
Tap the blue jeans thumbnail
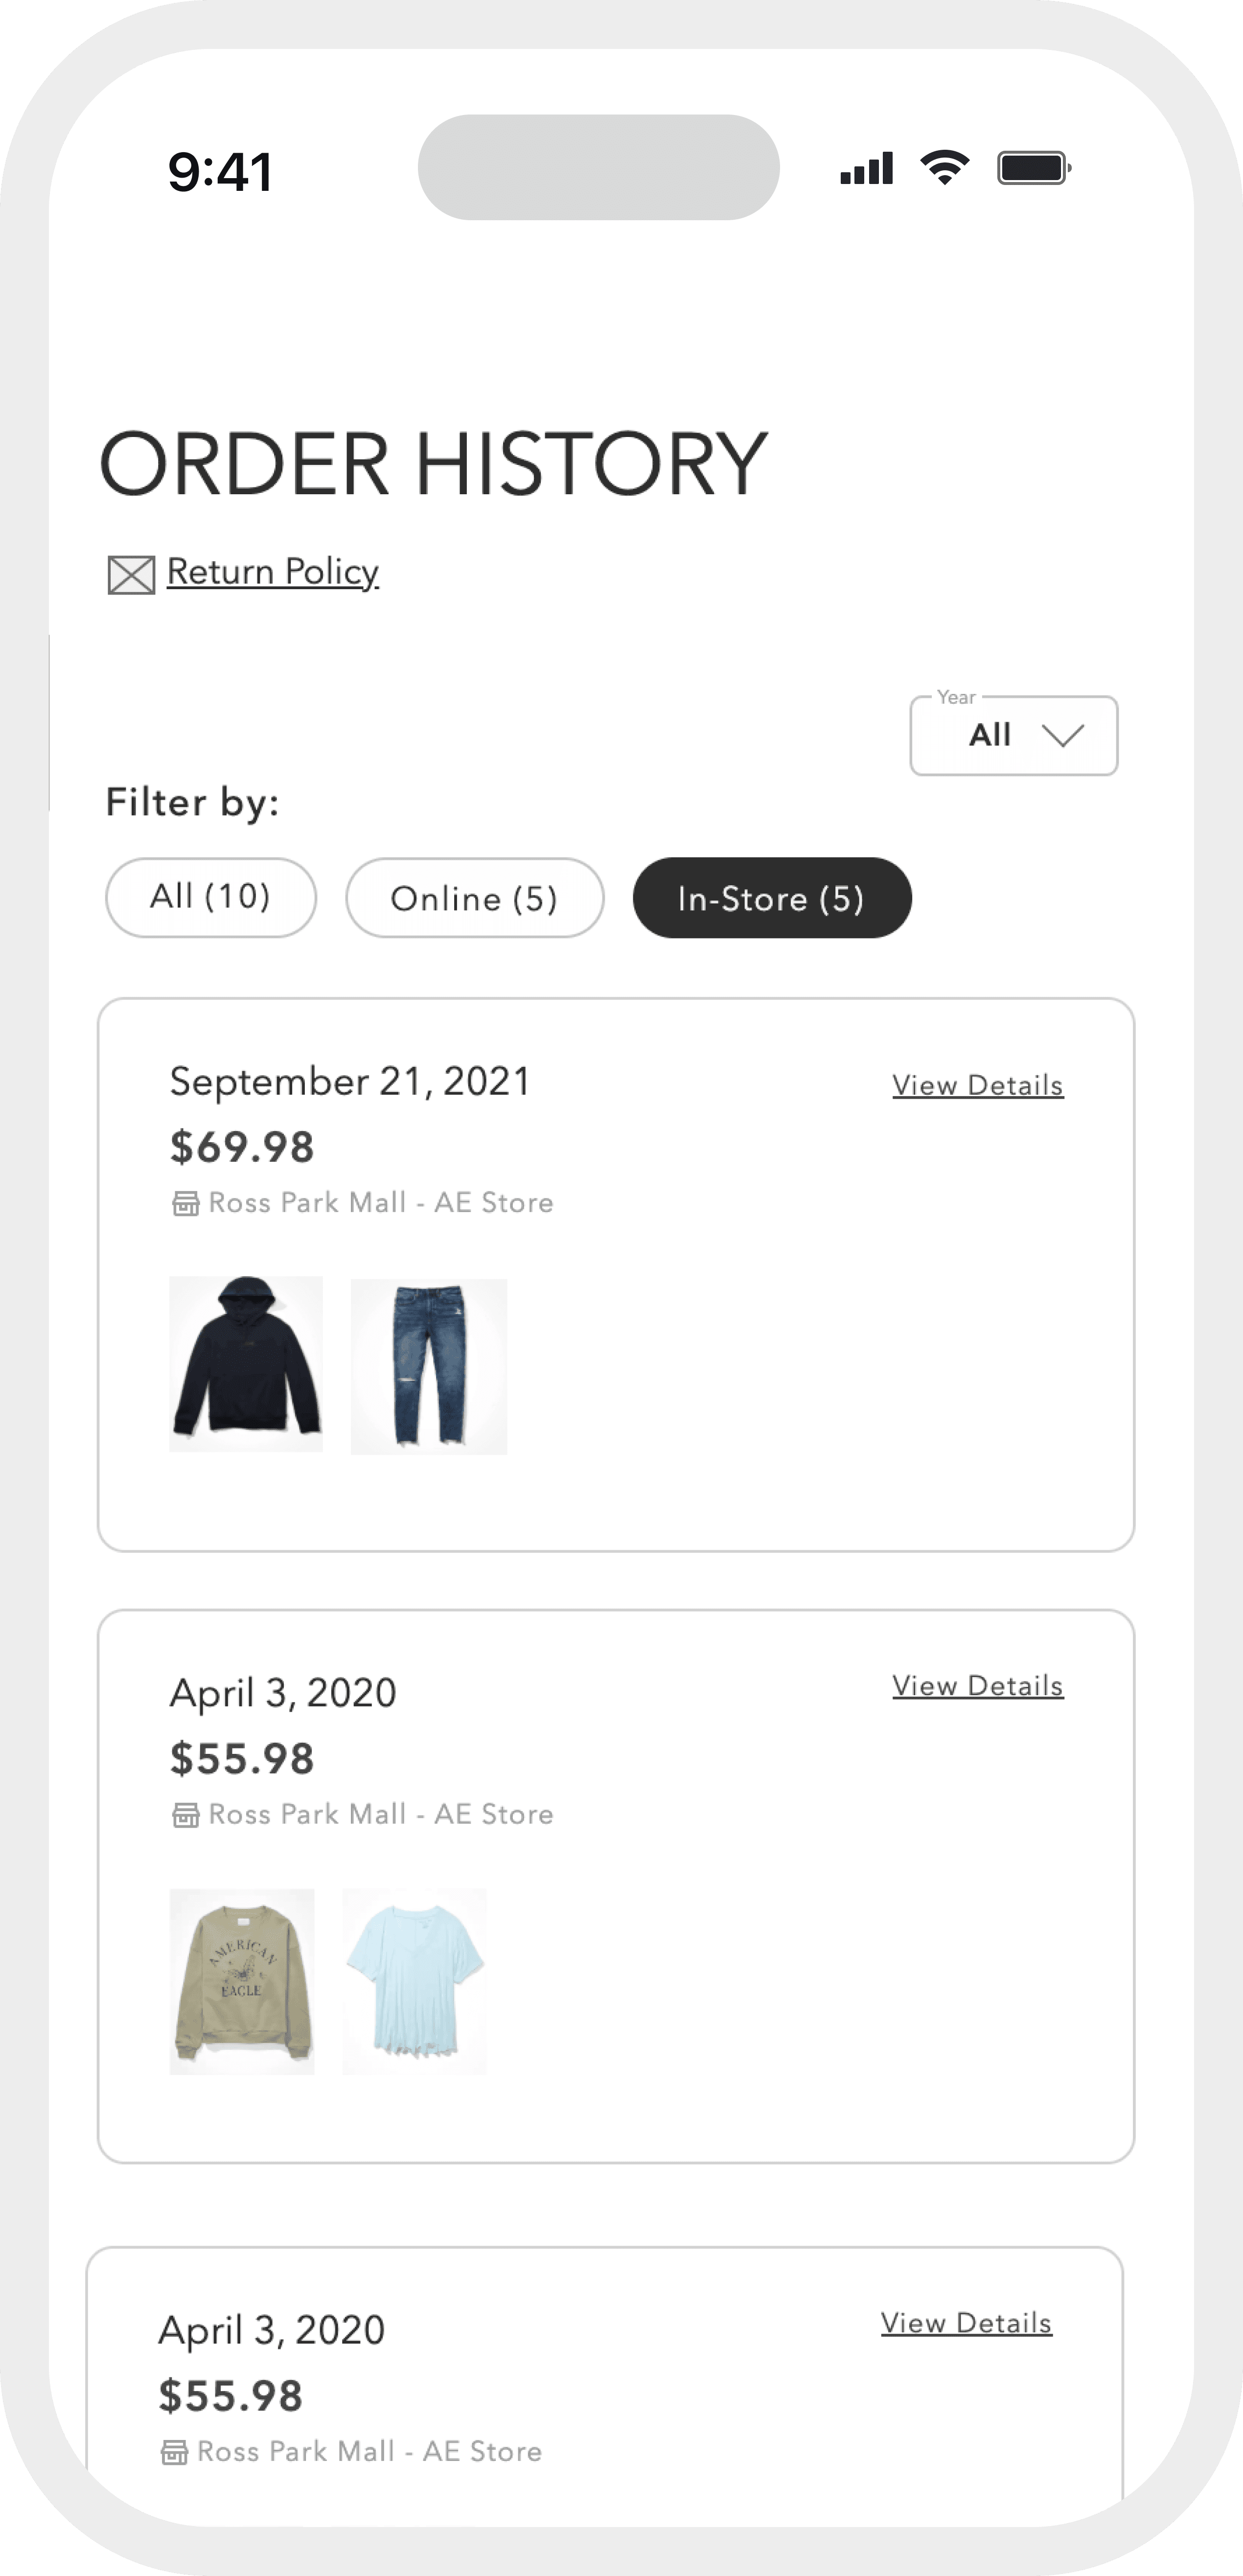tap(429, 1366)
